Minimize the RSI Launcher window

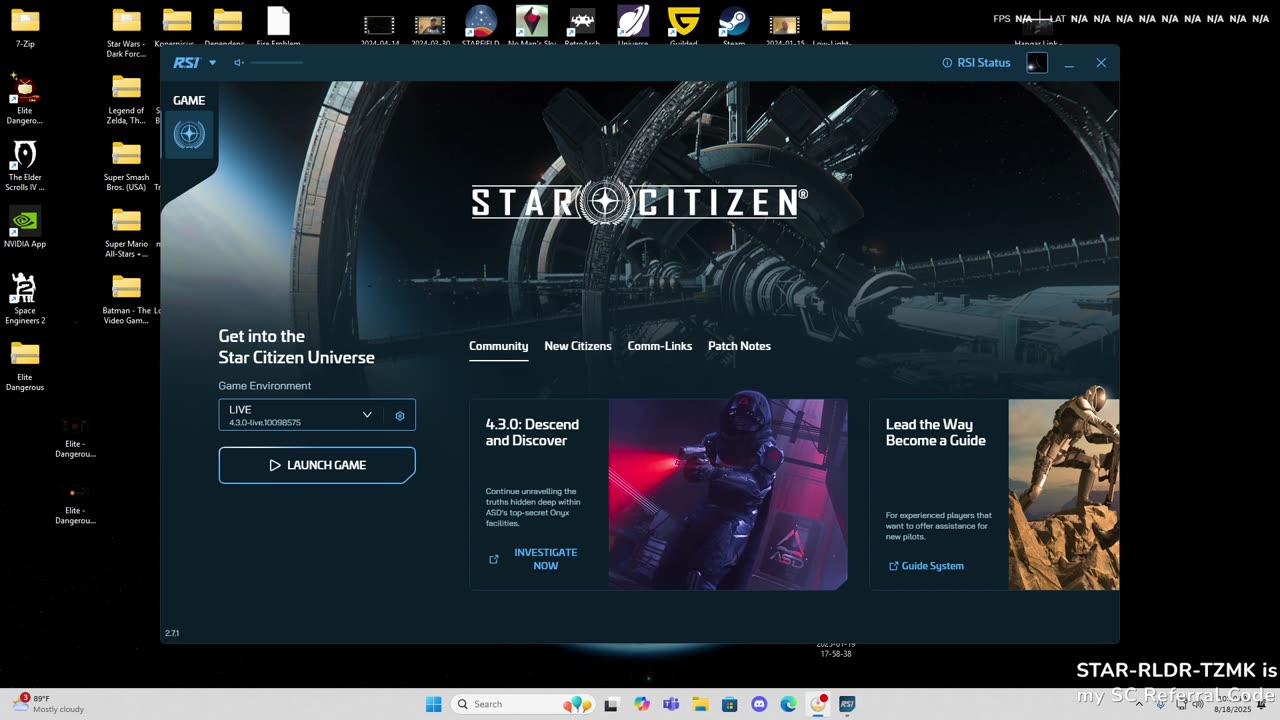coord(1069,63)
